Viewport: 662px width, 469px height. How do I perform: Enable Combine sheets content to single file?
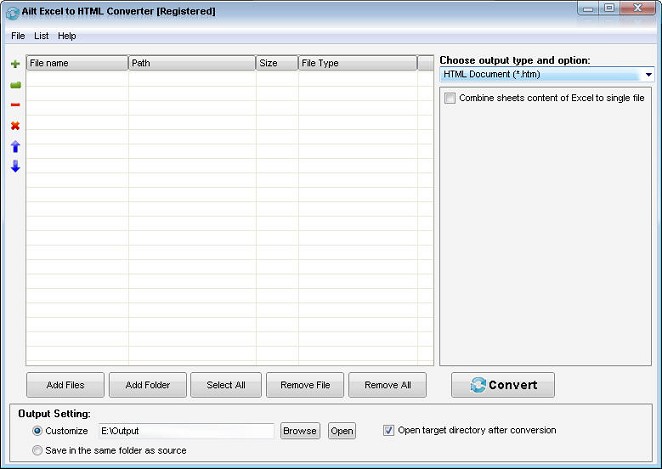tap(450, 98)
